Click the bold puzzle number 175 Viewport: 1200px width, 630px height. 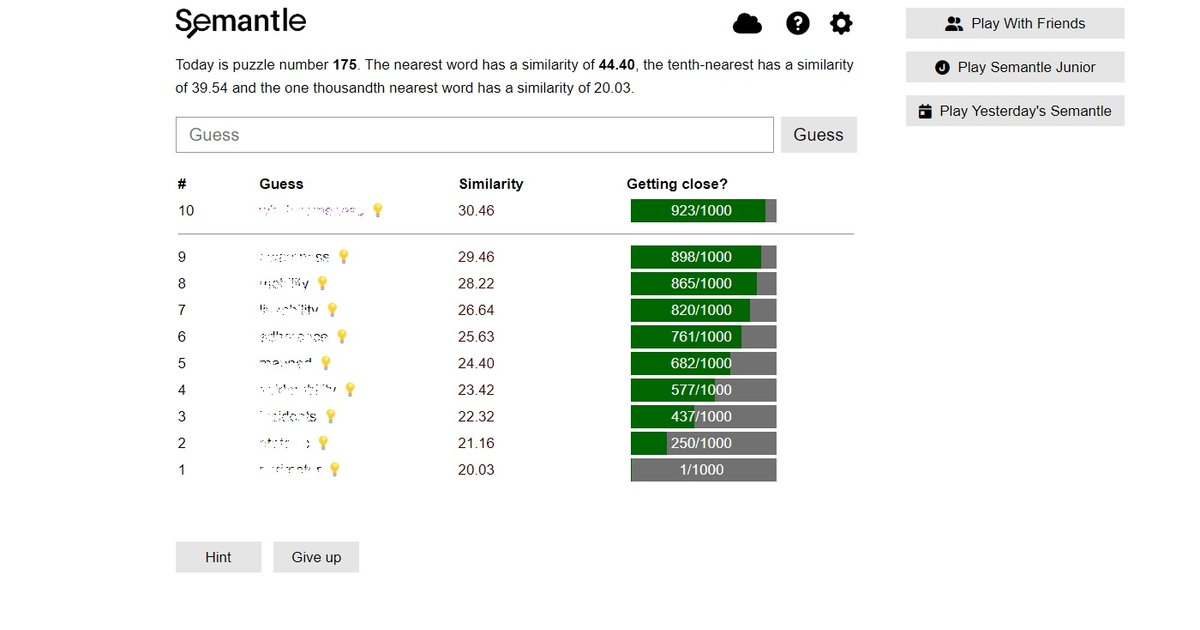pyautogui.click(x=345, y=65)
